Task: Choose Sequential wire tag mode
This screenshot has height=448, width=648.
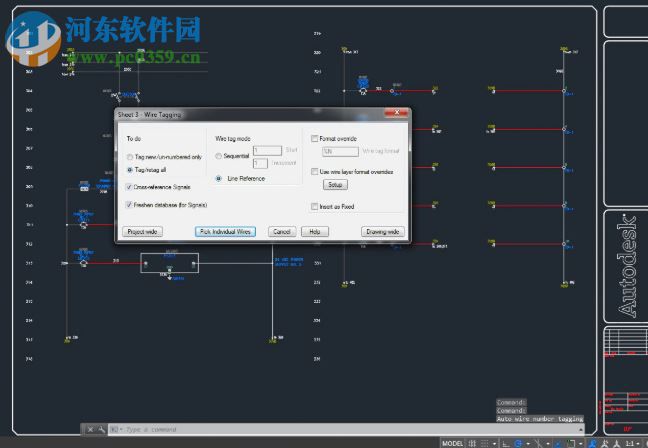Action: point(219,156)
